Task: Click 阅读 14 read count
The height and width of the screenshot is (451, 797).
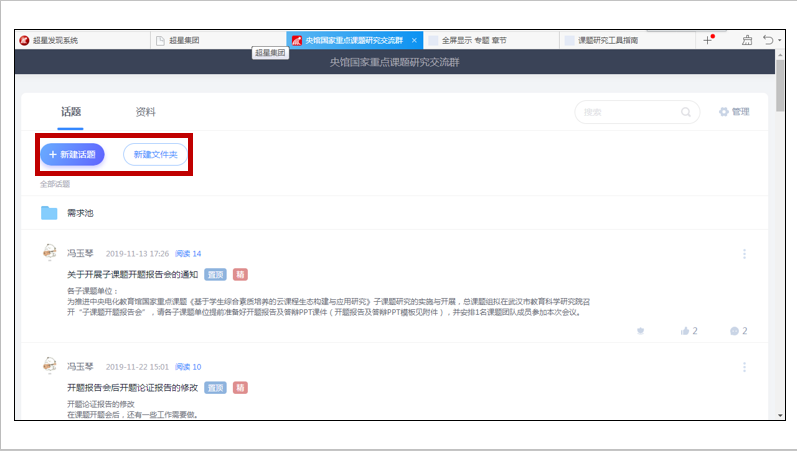Action: tap(188, 254)
